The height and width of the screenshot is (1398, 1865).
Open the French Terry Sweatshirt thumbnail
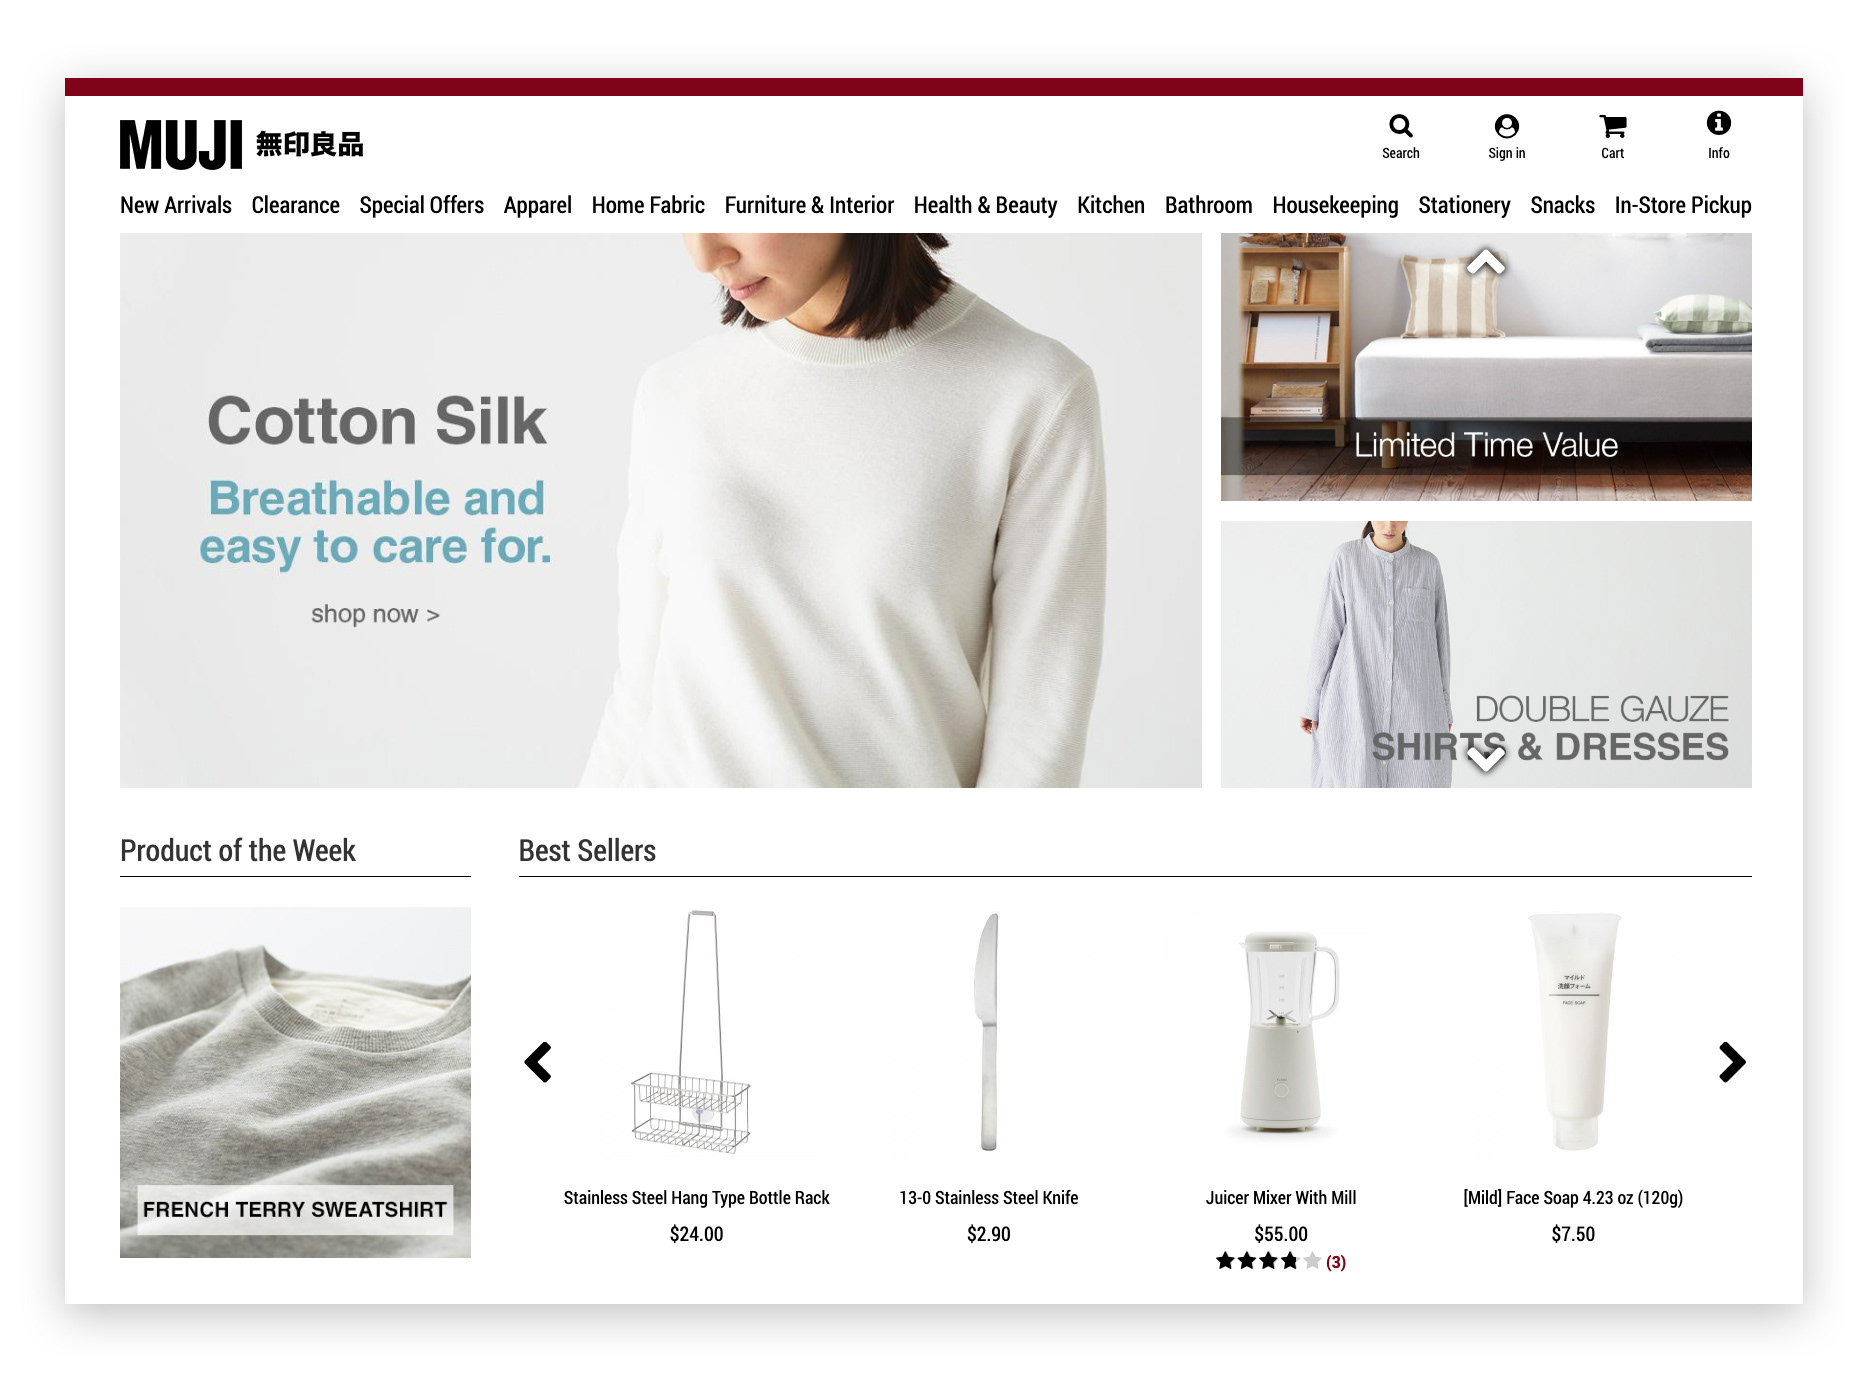[x=295, y=1082]
